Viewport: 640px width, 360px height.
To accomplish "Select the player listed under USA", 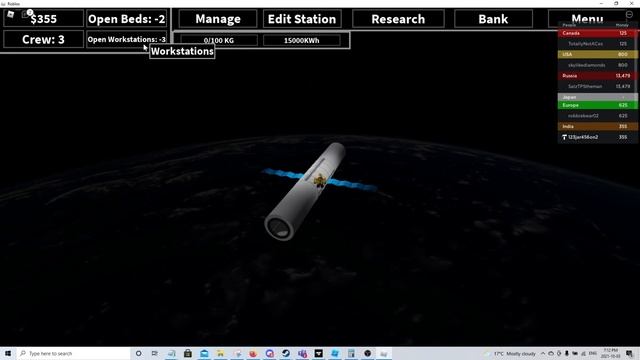I will [x=597, y=65].
